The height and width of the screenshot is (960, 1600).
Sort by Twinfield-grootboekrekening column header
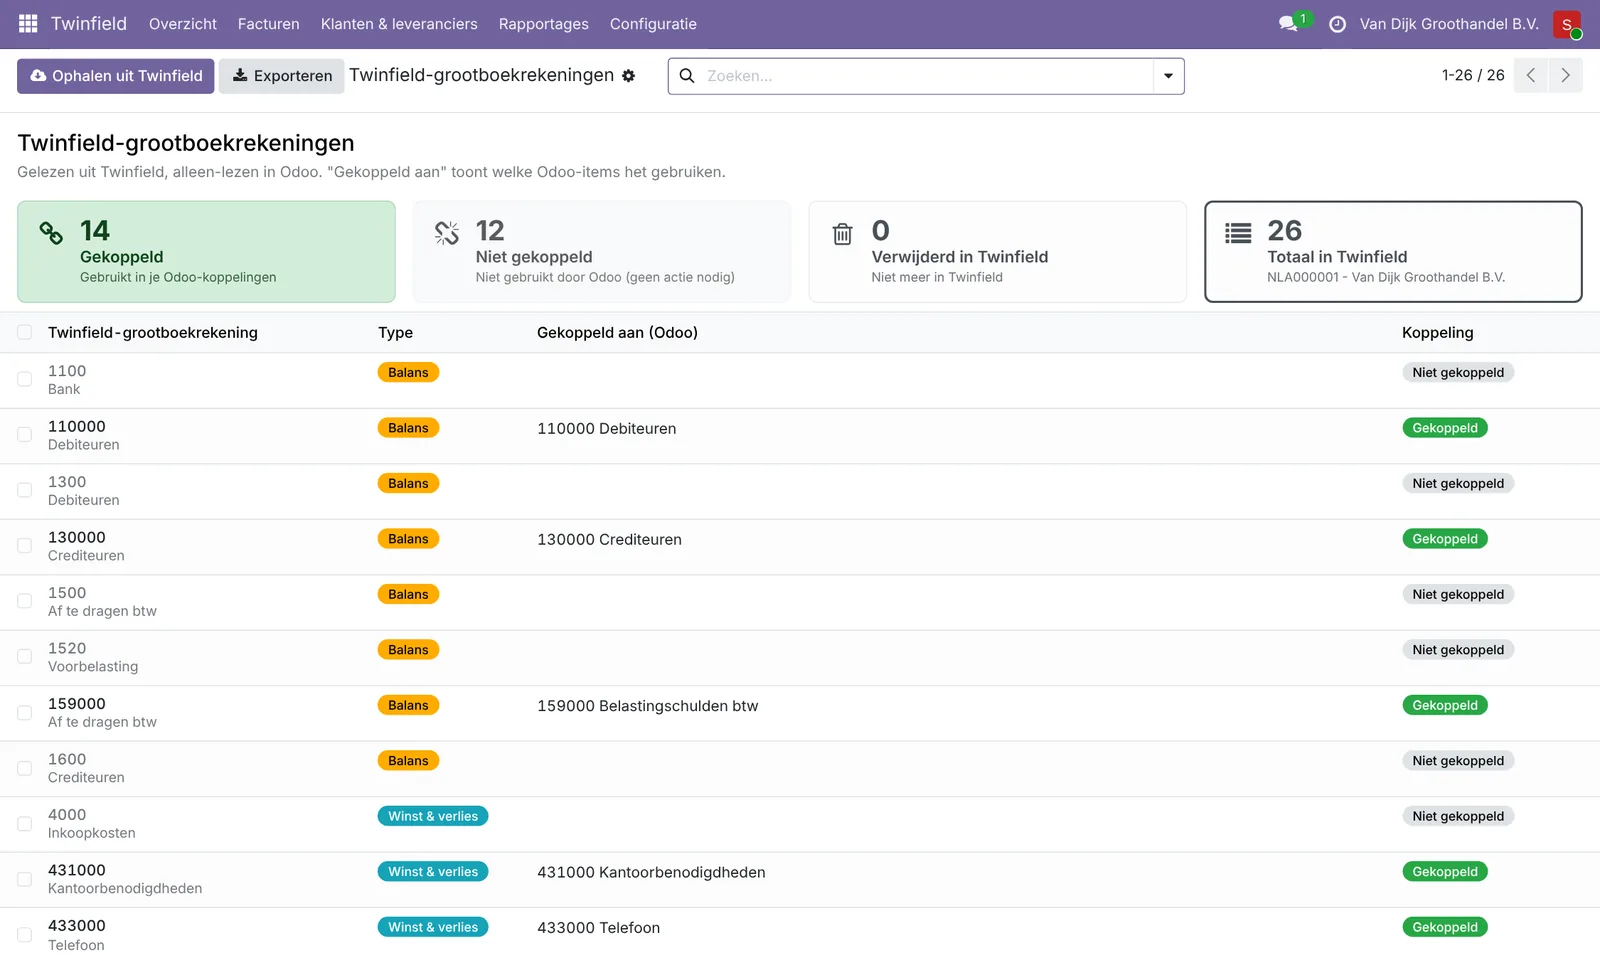coord(153,333)
